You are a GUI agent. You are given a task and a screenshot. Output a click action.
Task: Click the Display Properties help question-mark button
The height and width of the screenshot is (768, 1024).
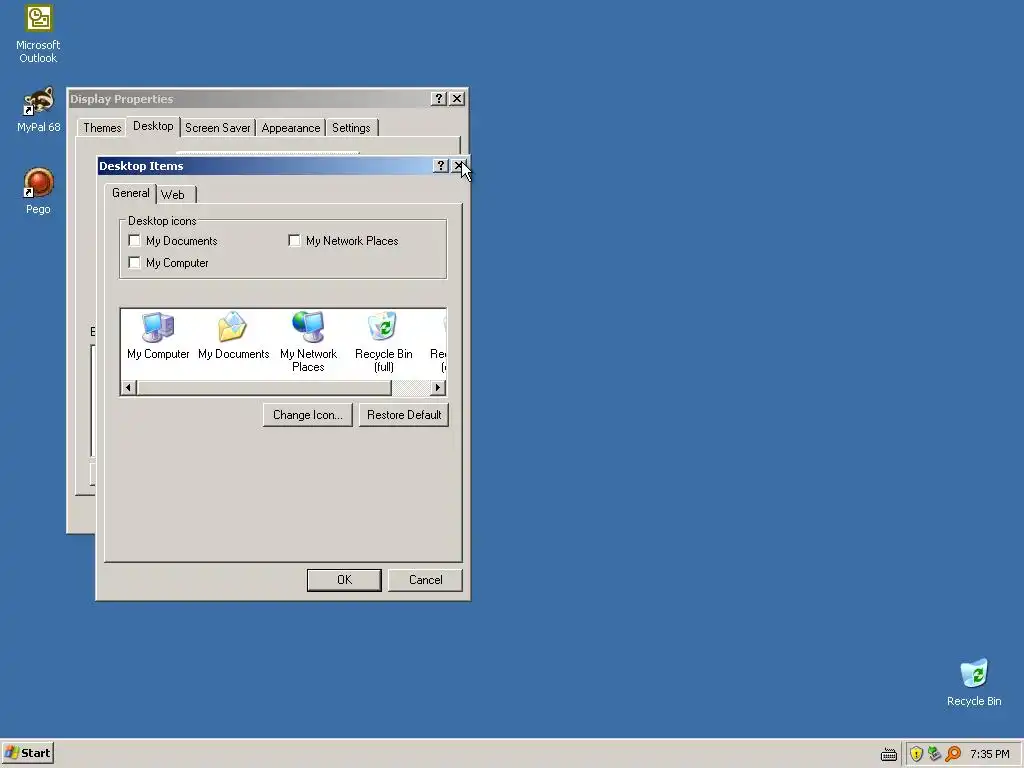click(439, 99)
